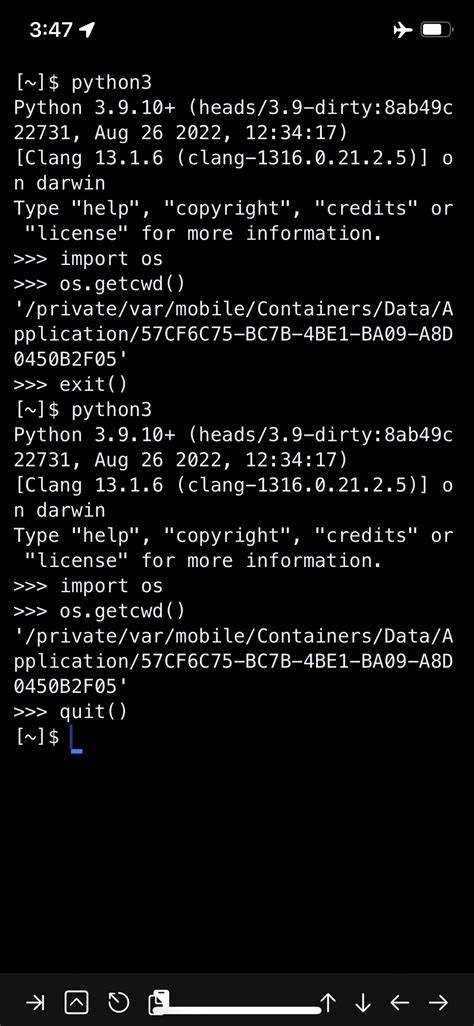Tap the last [~]$ shell prompt
Screen dimensions: 474x1026
point(37,737)
